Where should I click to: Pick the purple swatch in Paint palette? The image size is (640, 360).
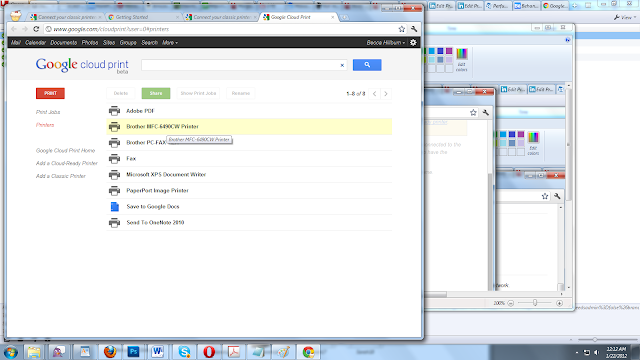coord(449,51)
